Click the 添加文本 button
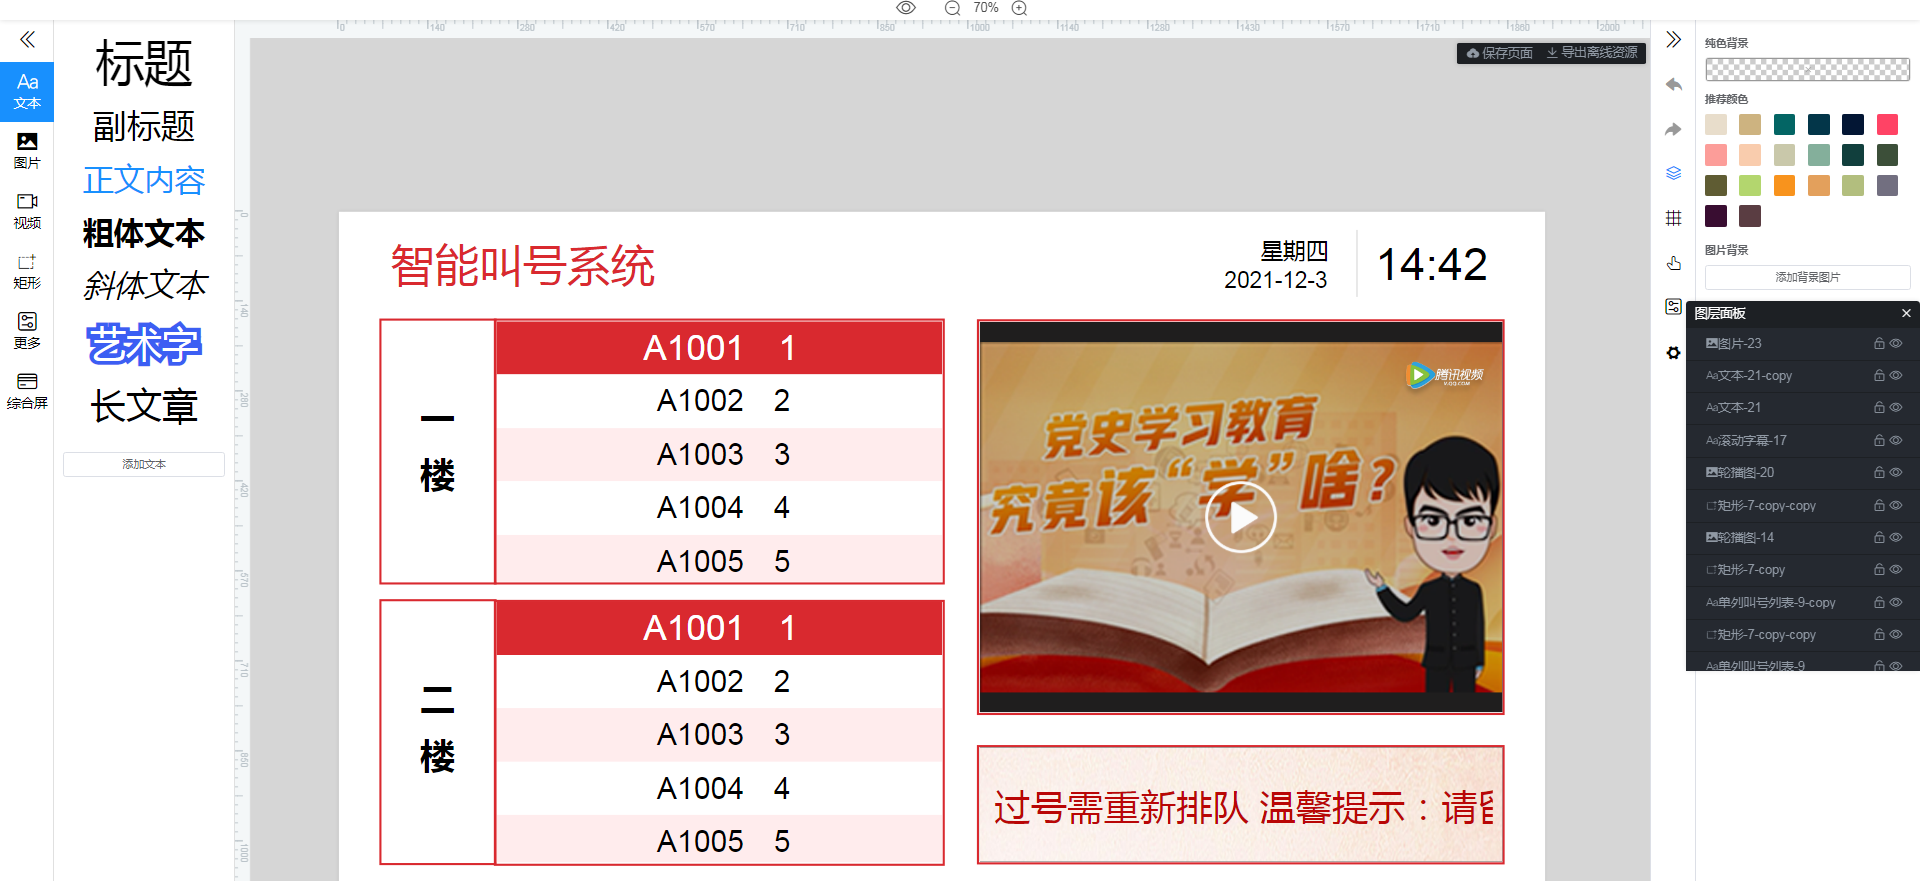Viewport: 1920px width, 881px height. 144,464
